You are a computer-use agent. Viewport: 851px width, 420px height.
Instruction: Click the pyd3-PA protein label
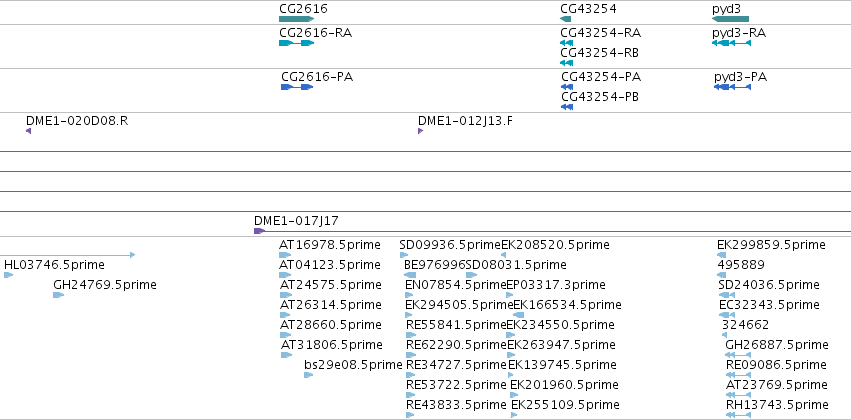pos(740,77)
